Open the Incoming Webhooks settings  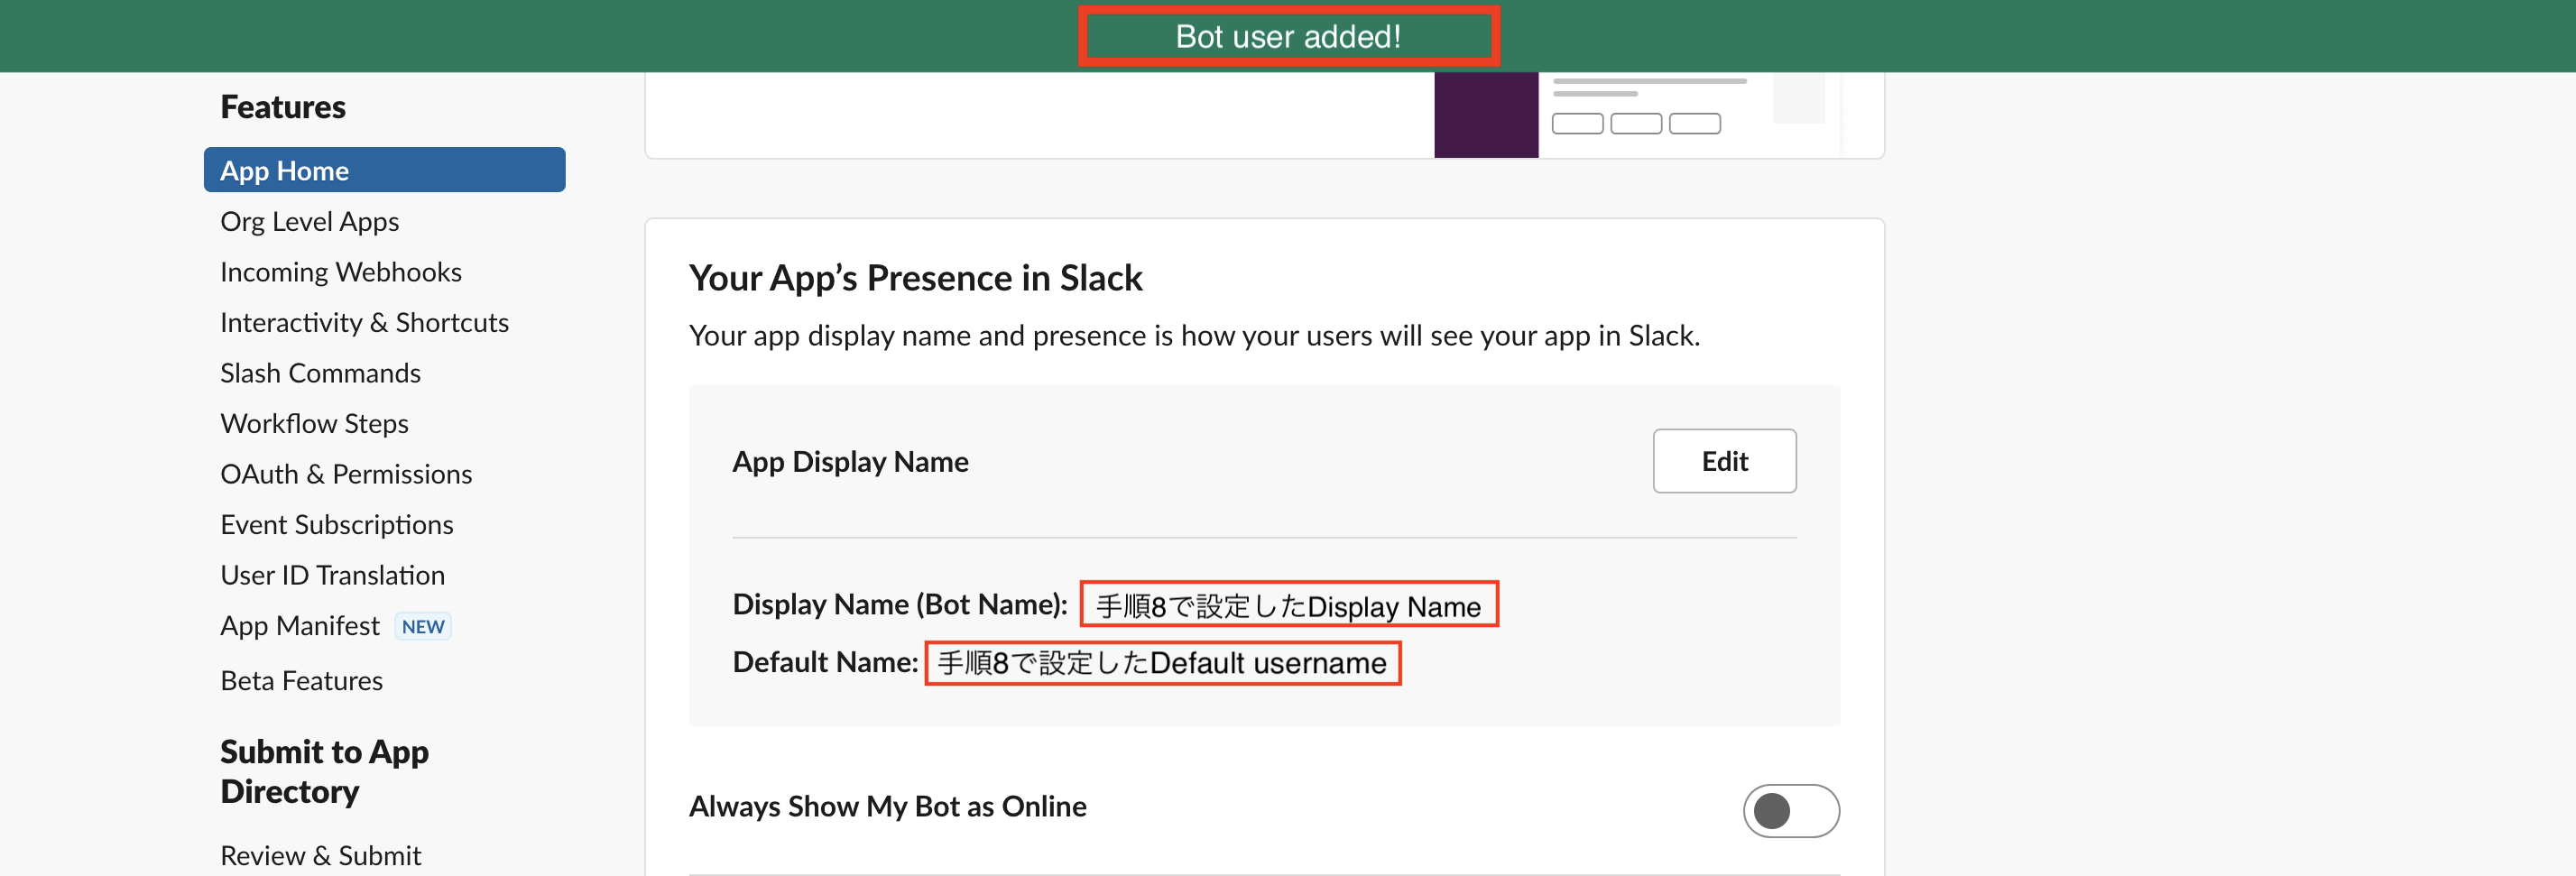341,271
